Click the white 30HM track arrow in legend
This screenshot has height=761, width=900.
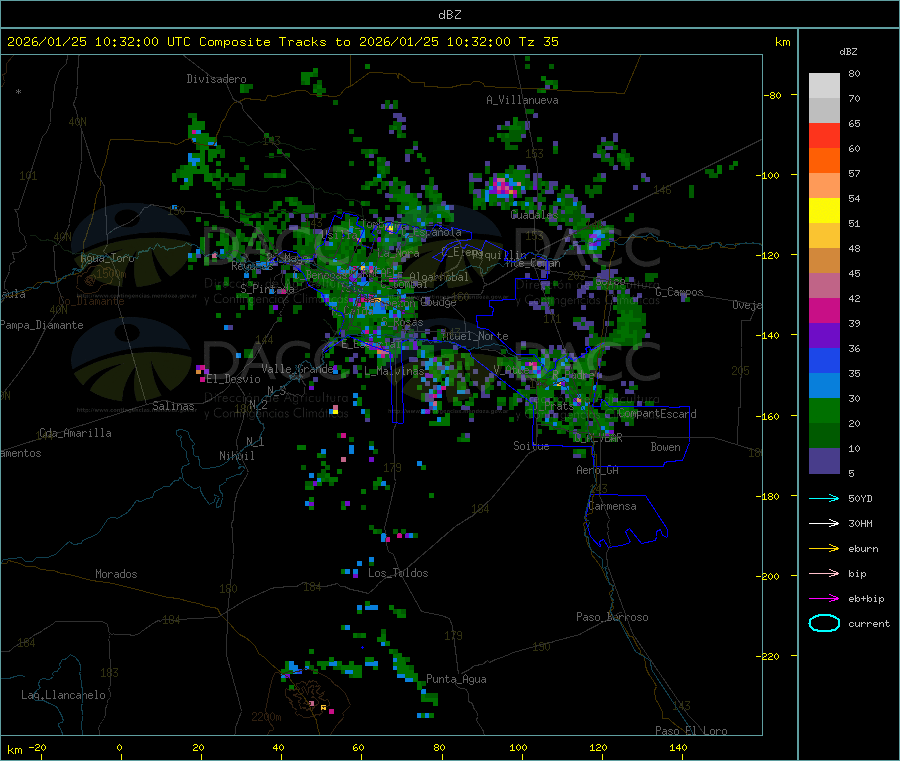coord(824,523)
